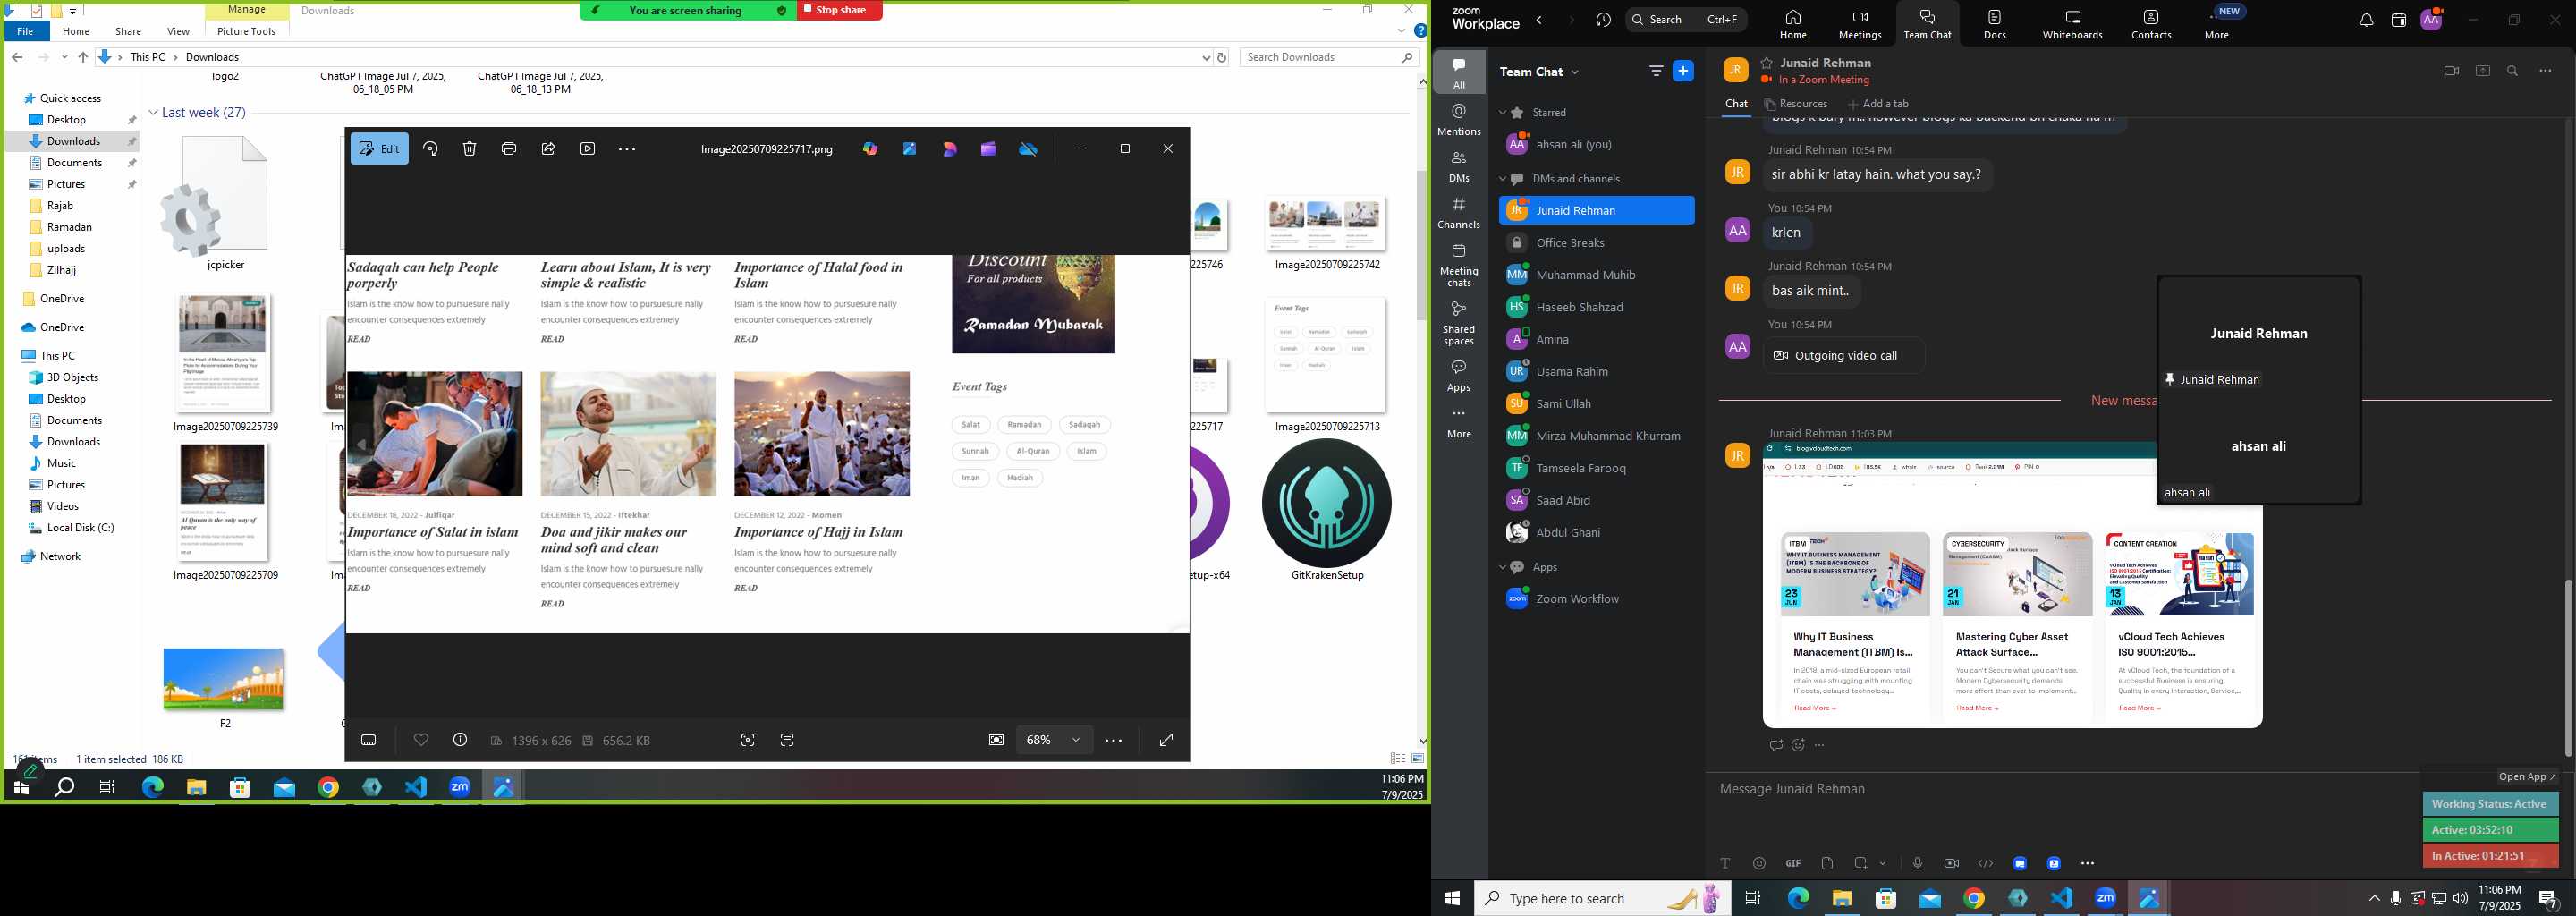This screenshot has width=2576, height=916.
Task: Open the File tab in File Explorer
Action: click(25, 31)
